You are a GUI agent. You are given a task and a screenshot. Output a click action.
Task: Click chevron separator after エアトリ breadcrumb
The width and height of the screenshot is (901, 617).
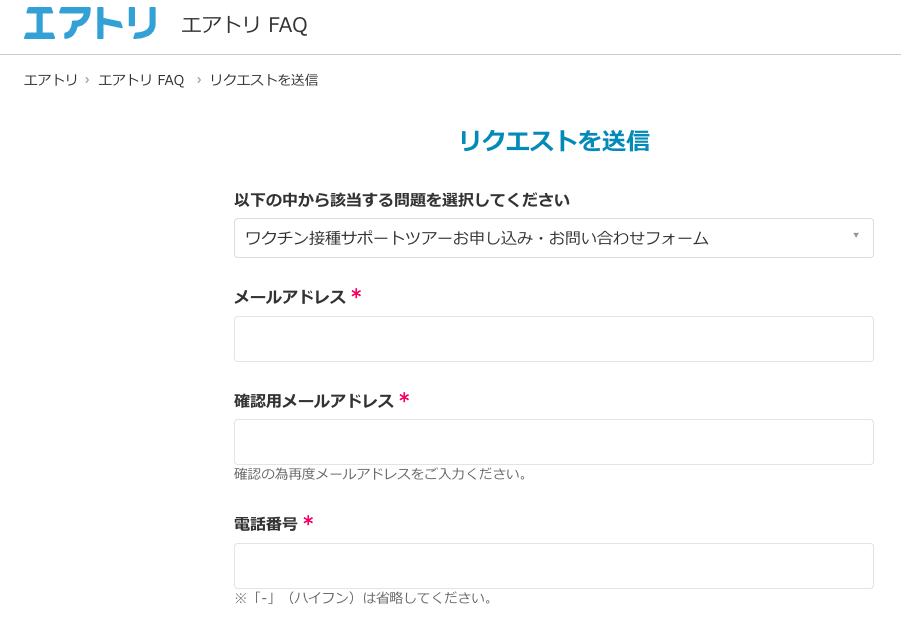tap(87, 80)
